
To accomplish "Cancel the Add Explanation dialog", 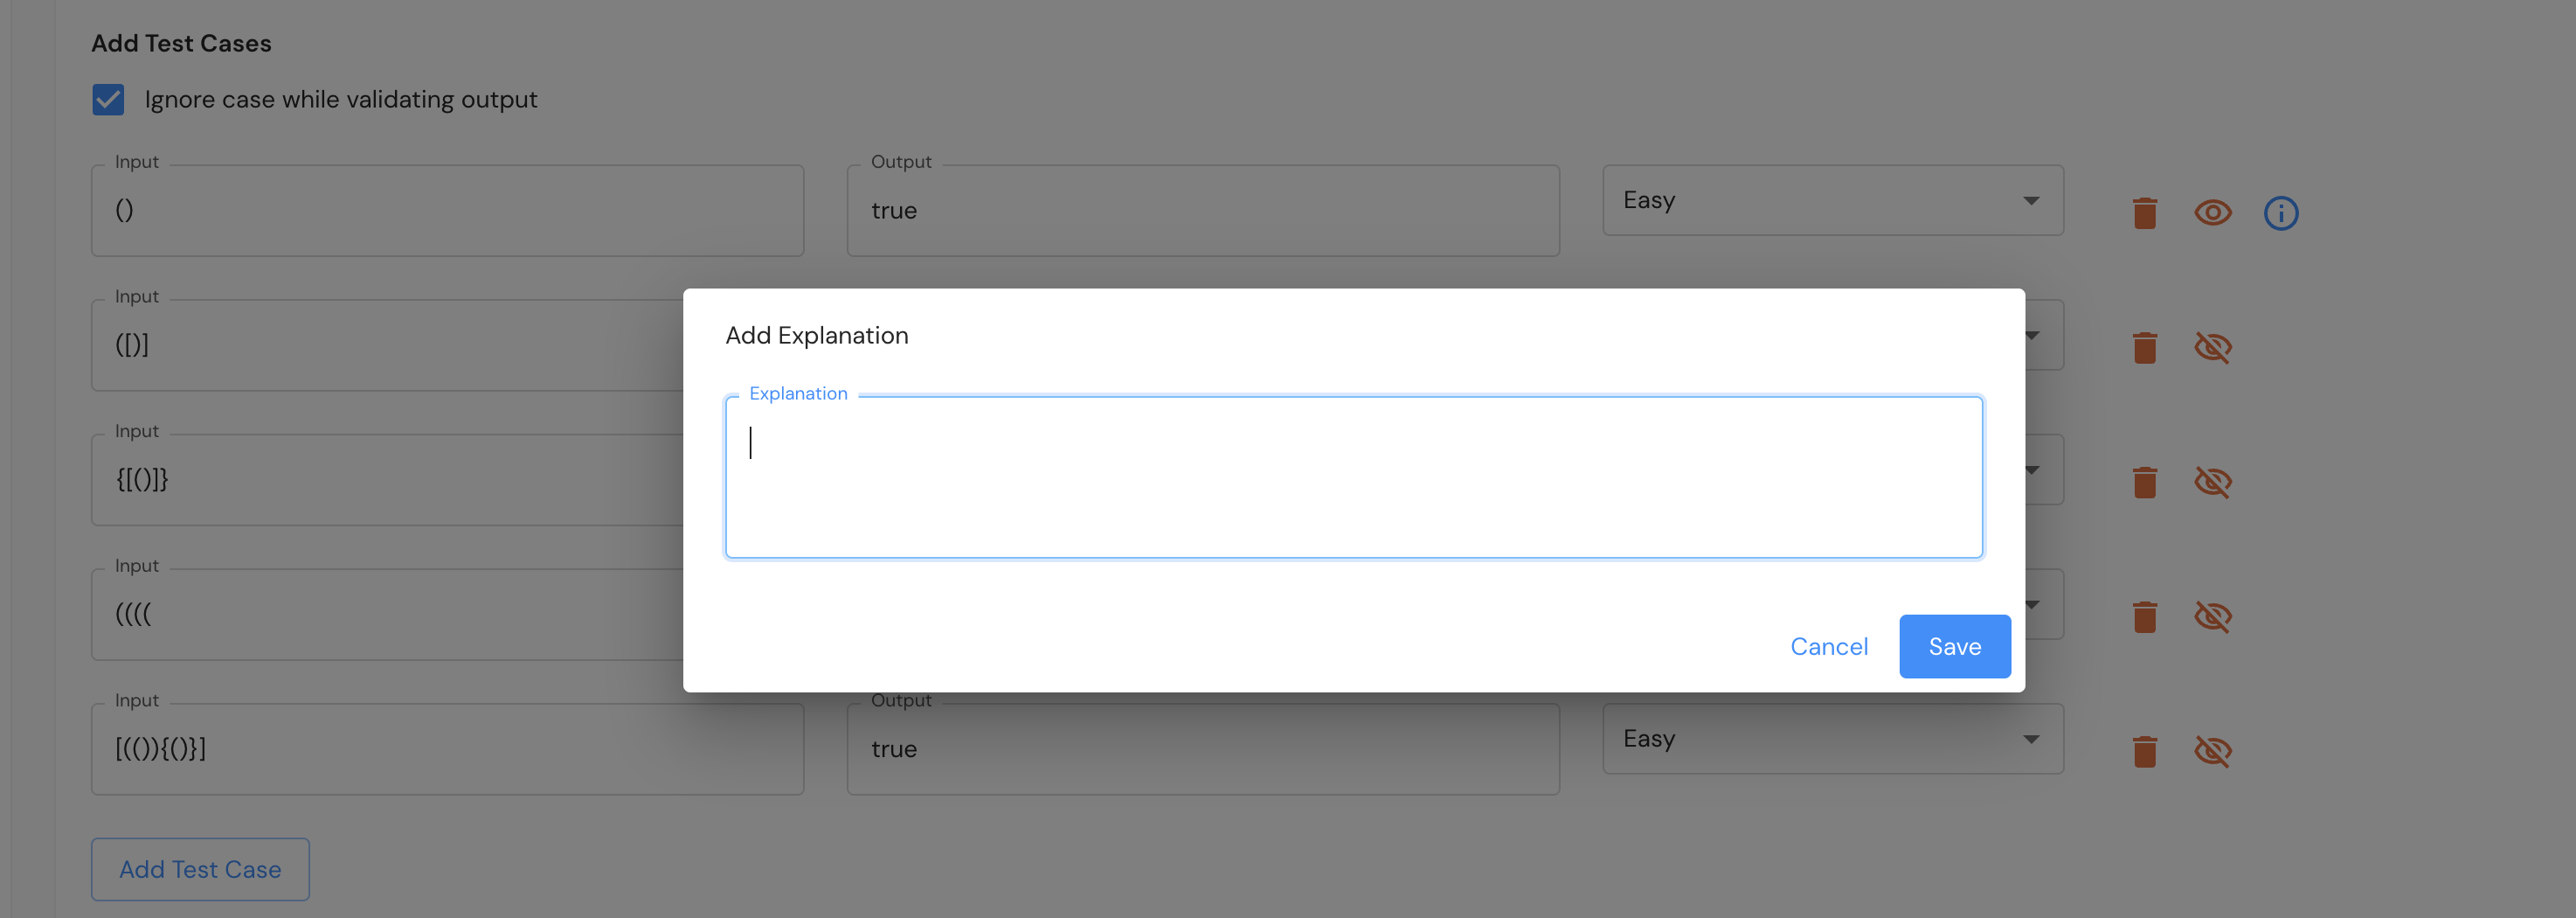I will (x=1828, y=647).
